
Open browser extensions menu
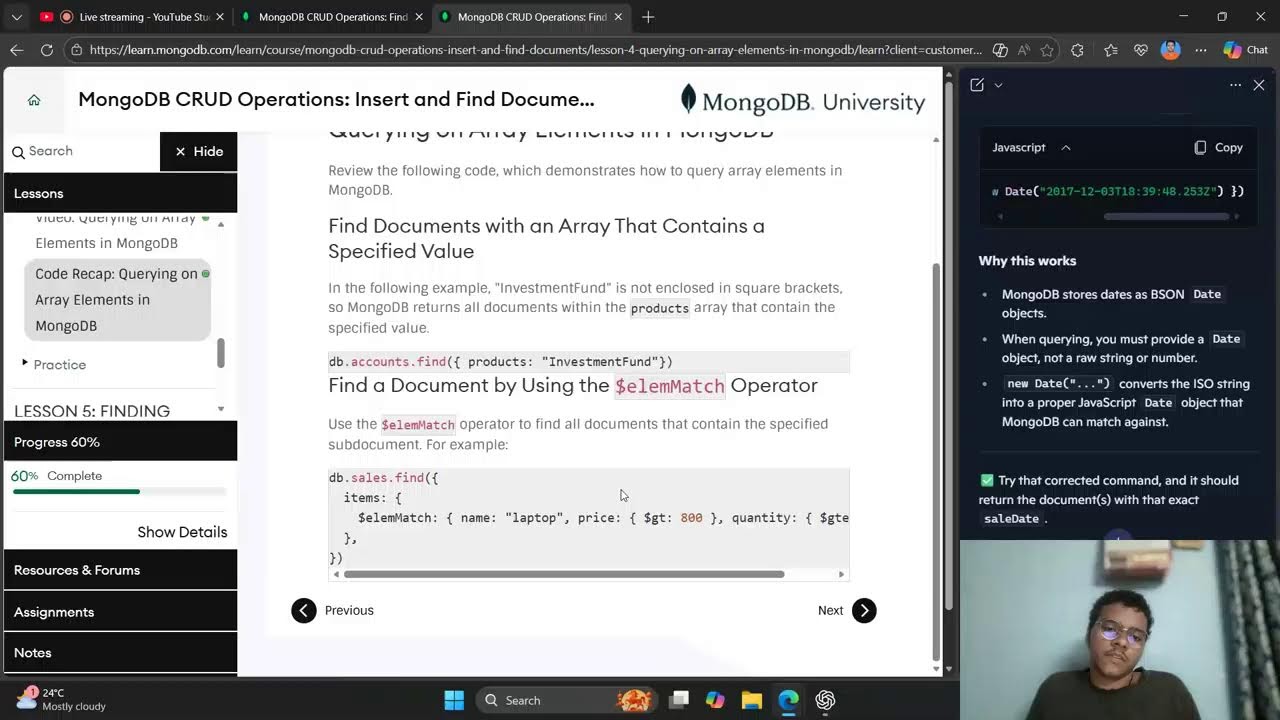click(1077, 50)
